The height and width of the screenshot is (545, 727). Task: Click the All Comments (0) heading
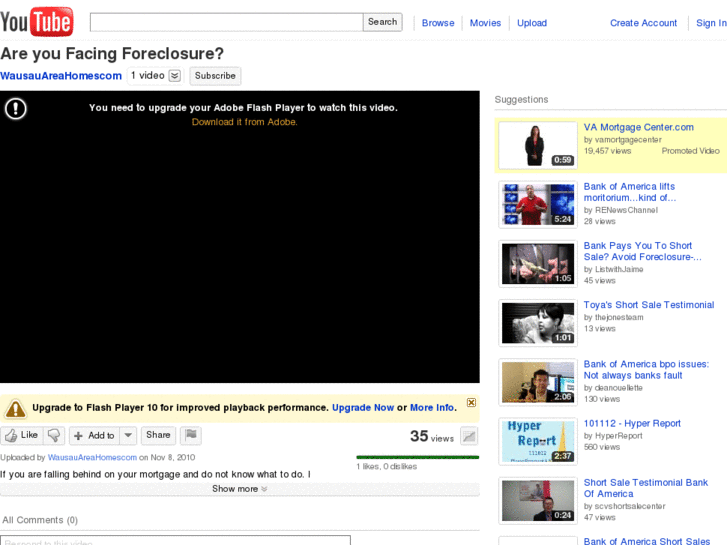(x=40, y=520)
